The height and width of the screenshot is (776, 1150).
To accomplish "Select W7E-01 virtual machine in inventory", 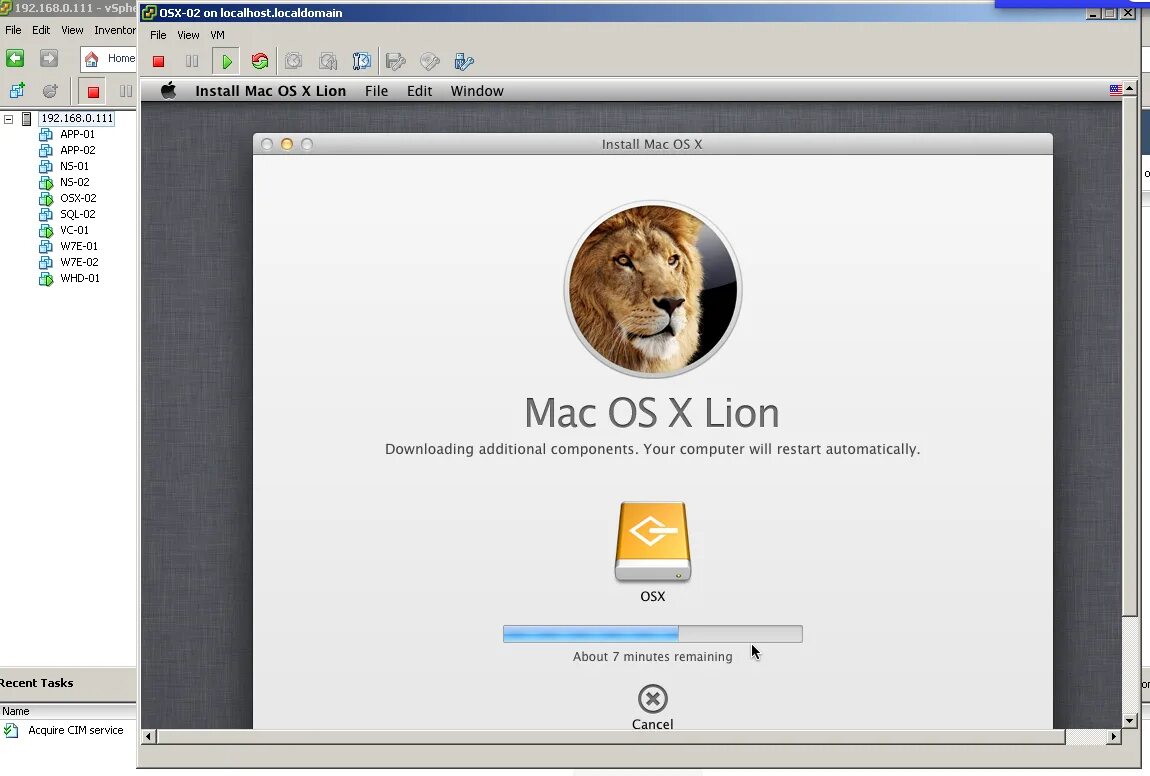I will click(78, 246).
